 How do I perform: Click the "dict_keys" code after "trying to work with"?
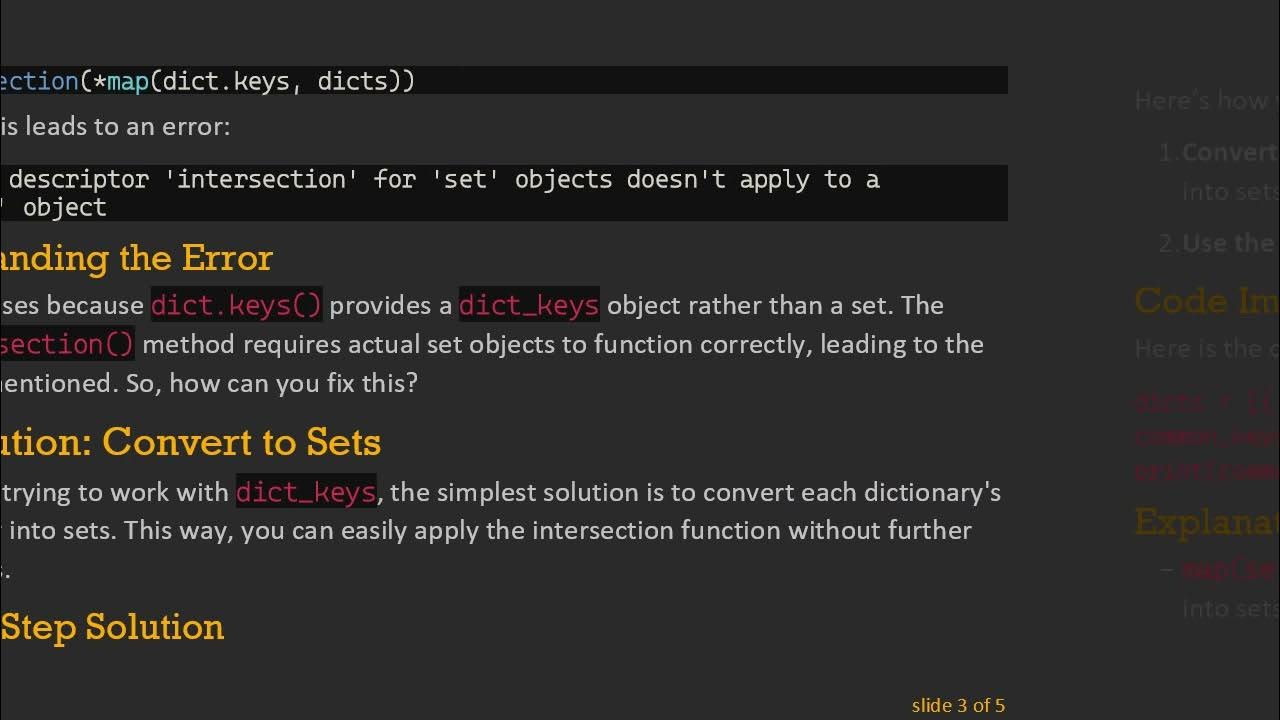point(306,492)
